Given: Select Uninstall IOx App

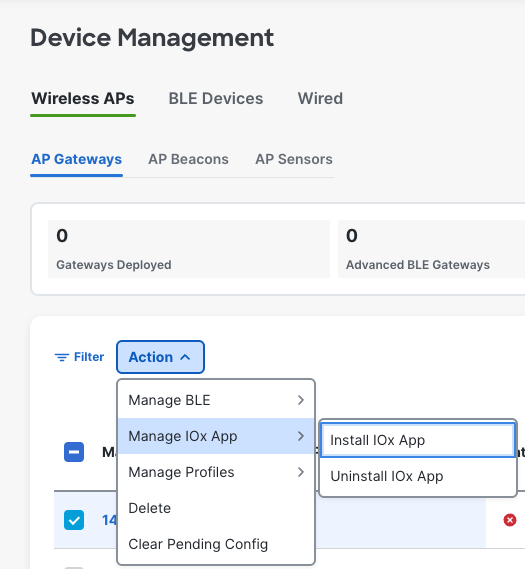Looking at the screenshot, I should pos(418,476).
